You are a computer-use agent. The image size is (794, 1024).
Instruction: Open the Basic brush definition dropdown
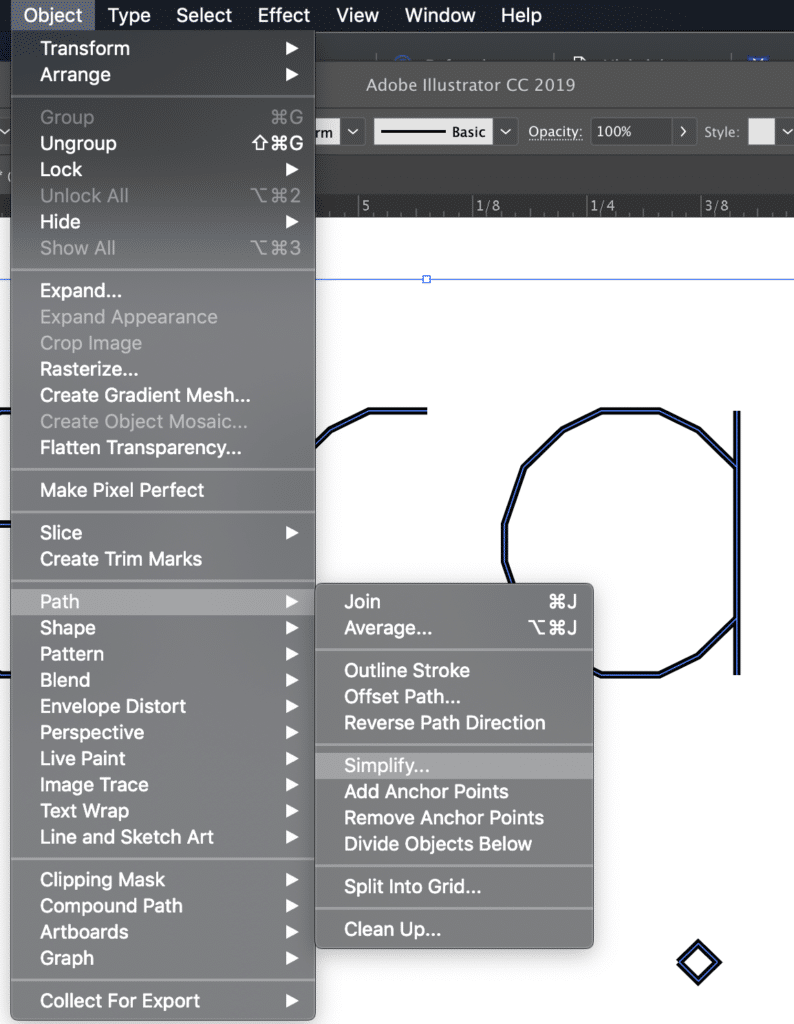(x=505, y=132)
